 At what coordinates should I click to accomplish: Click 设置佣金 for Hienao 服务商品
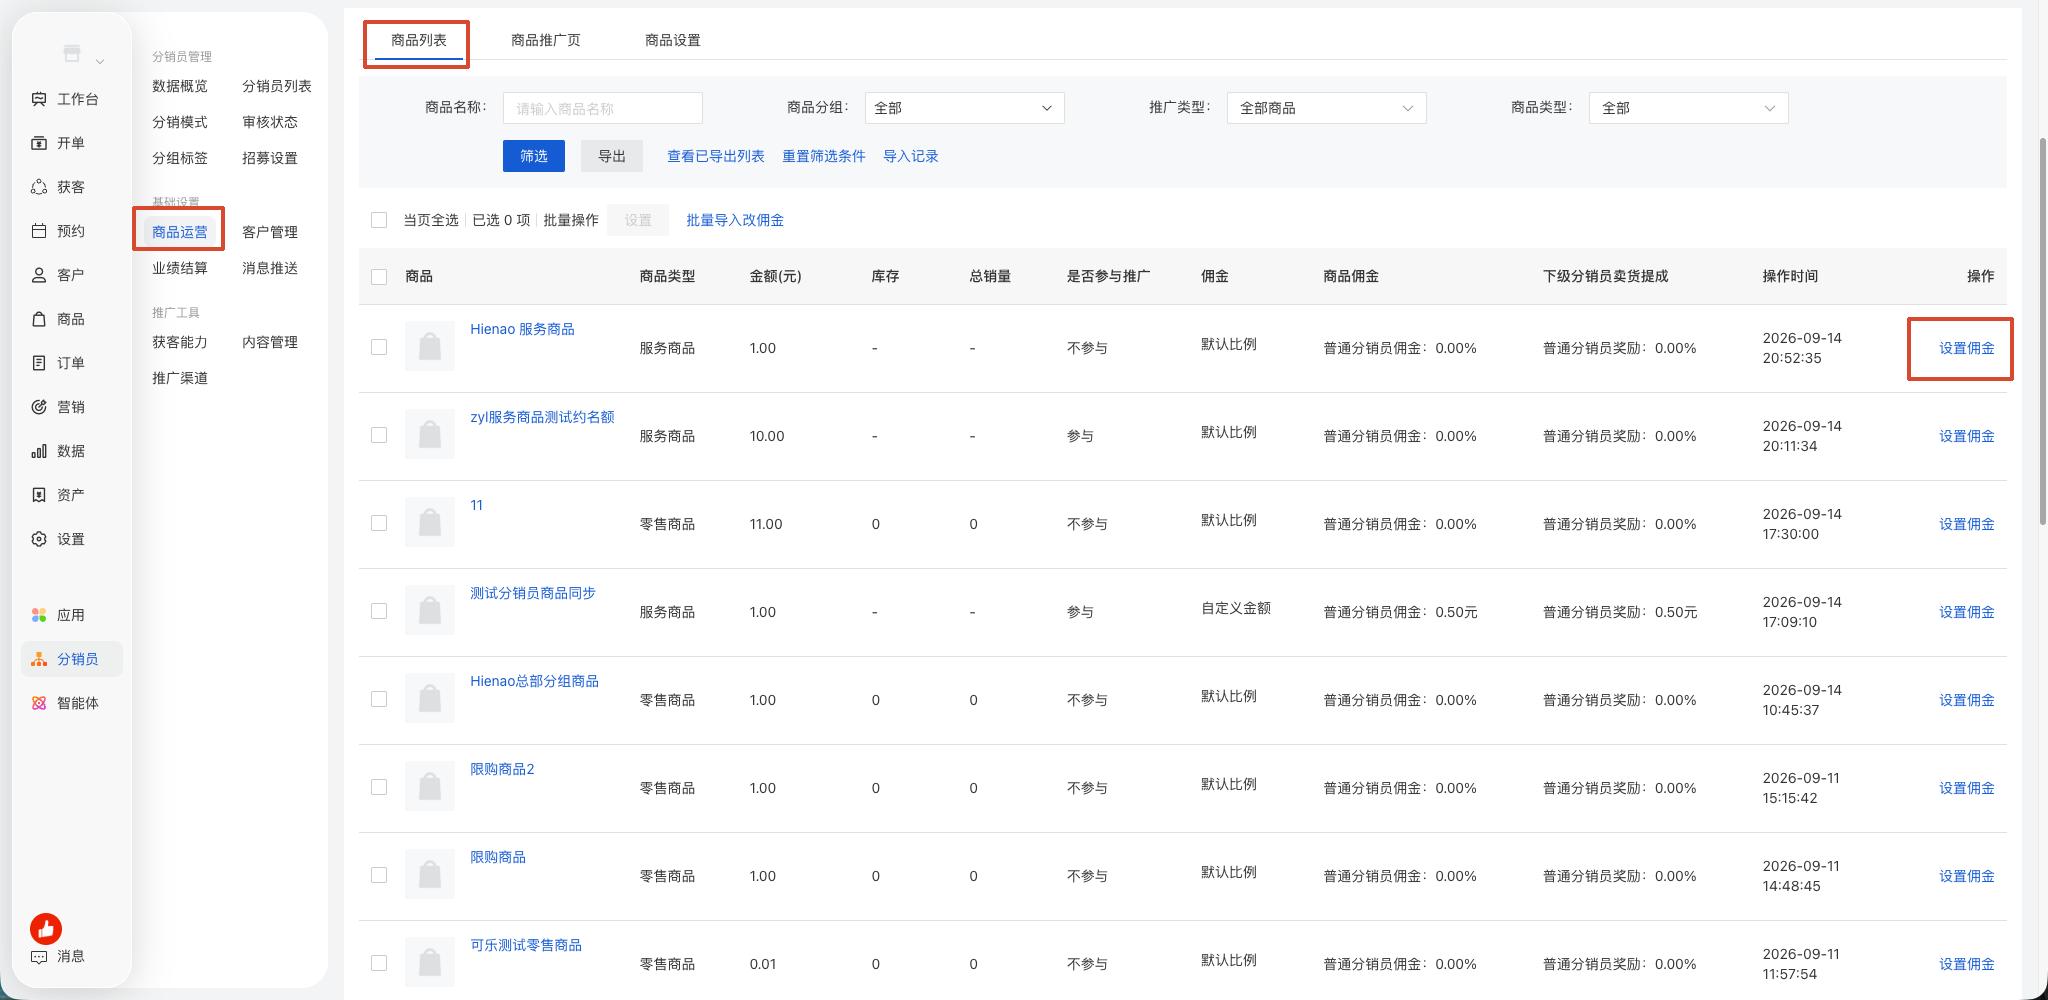1966,348
